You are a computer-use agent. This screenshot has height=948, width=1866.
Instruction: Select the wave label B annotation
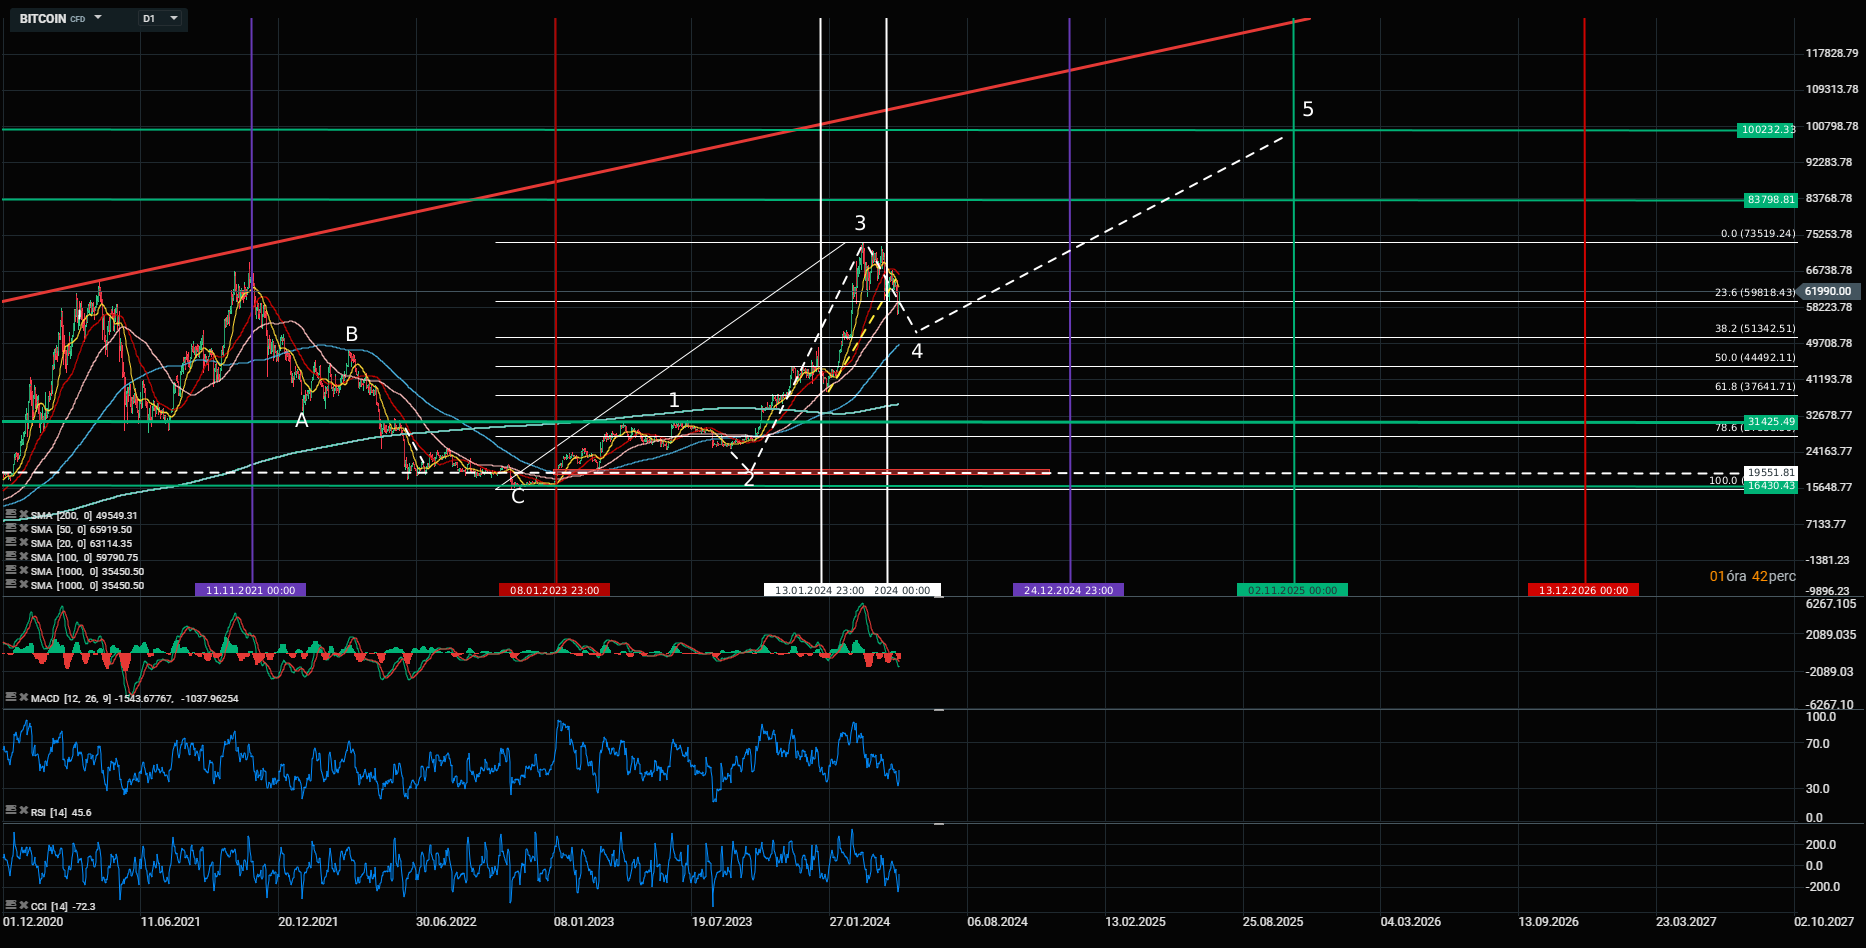pos(352,334)
